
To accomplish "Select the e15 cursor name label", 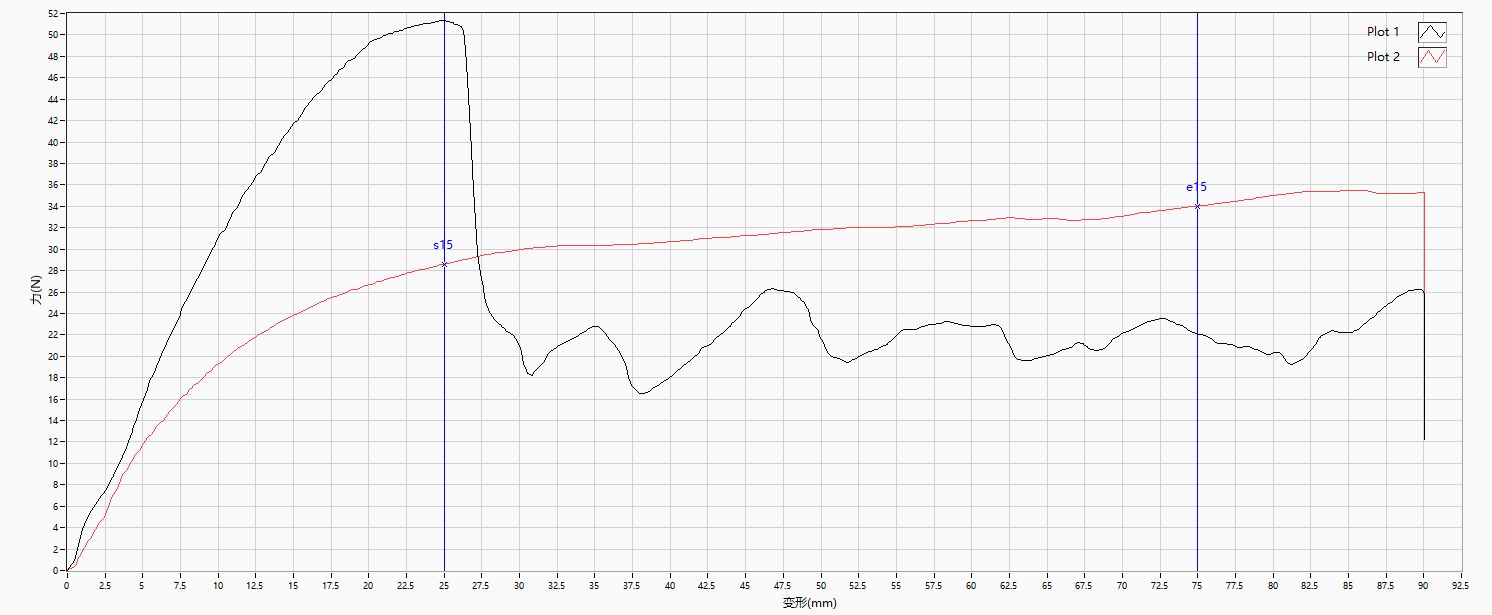I will click(1196, 187).
